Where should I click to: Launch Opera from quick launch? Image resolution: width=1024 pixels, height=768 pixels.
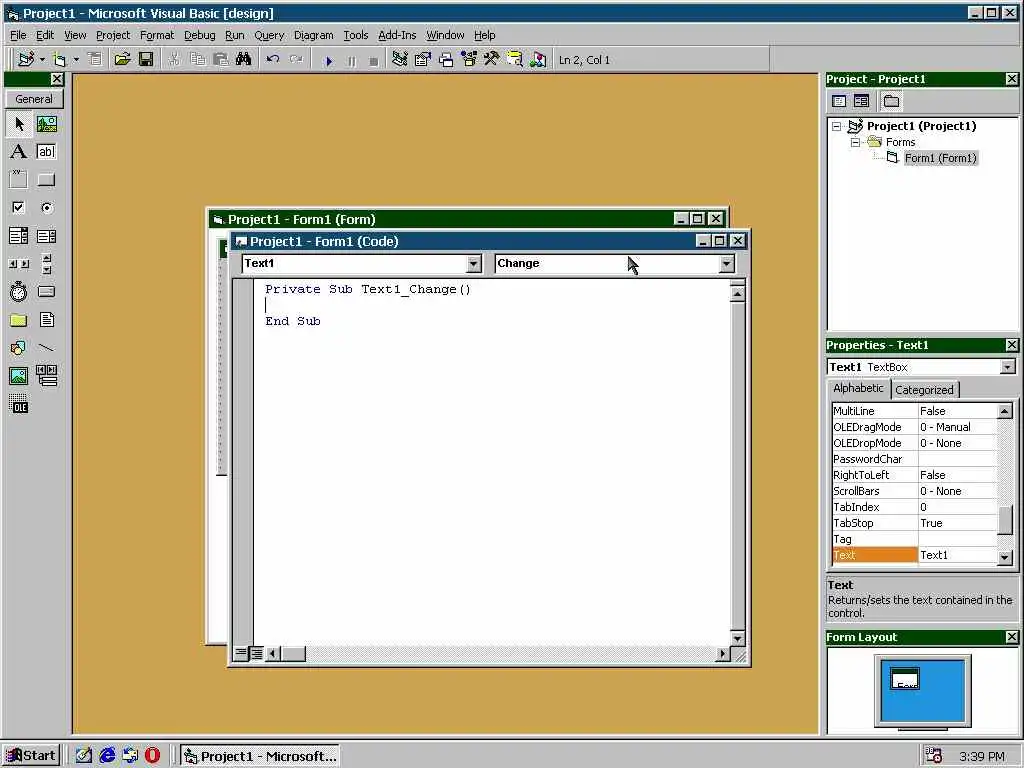tap(152, 756)
